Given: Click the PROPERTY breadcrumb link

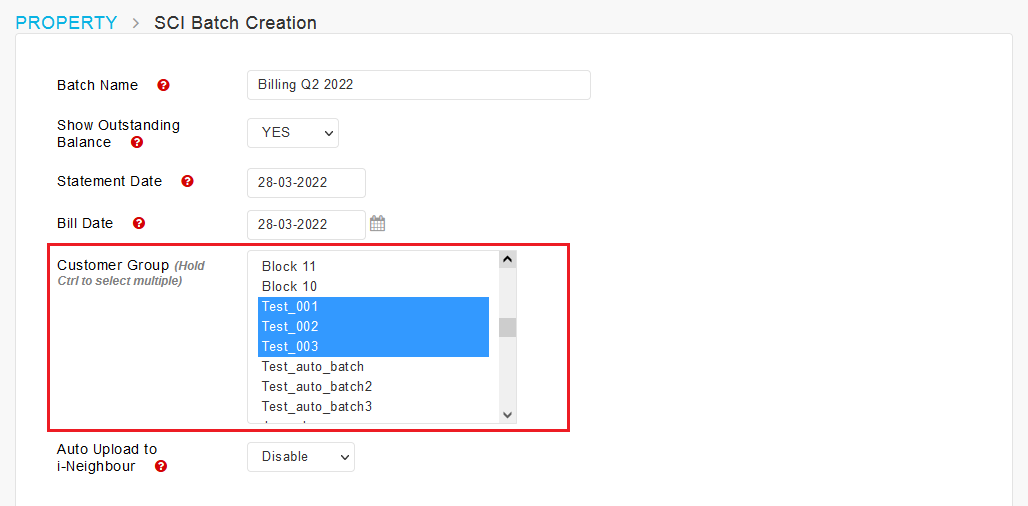Looking at the screenshot, I should 66,23.
